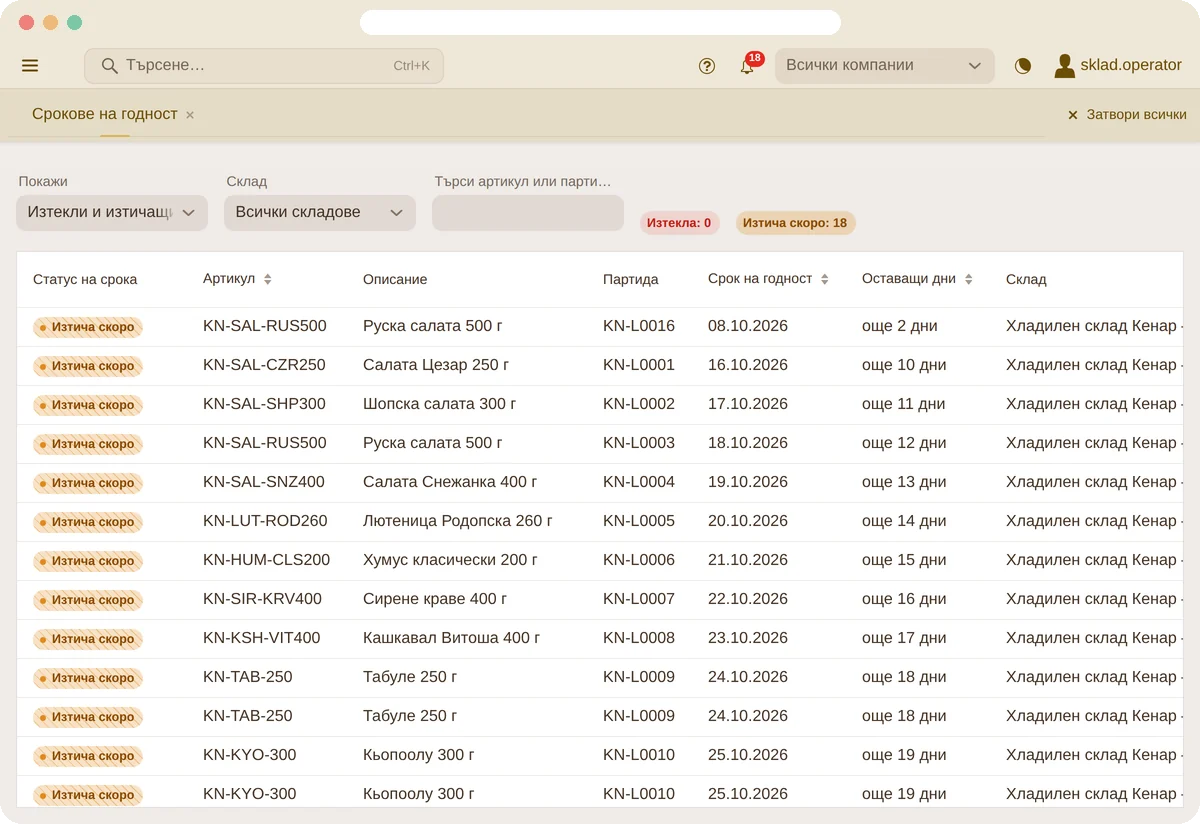The height and width of the screenshot is (824, 1200).
Task: Open the hamburger navigation menu
Action: (30, 66)
